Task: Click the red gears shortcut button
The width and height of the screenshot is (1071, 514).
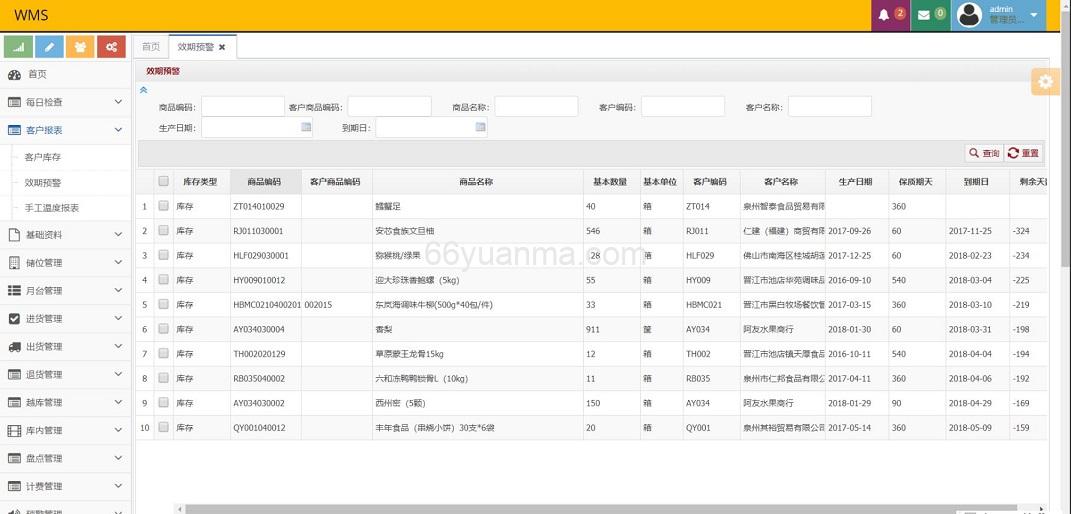Action: click(x=111, y=46)
